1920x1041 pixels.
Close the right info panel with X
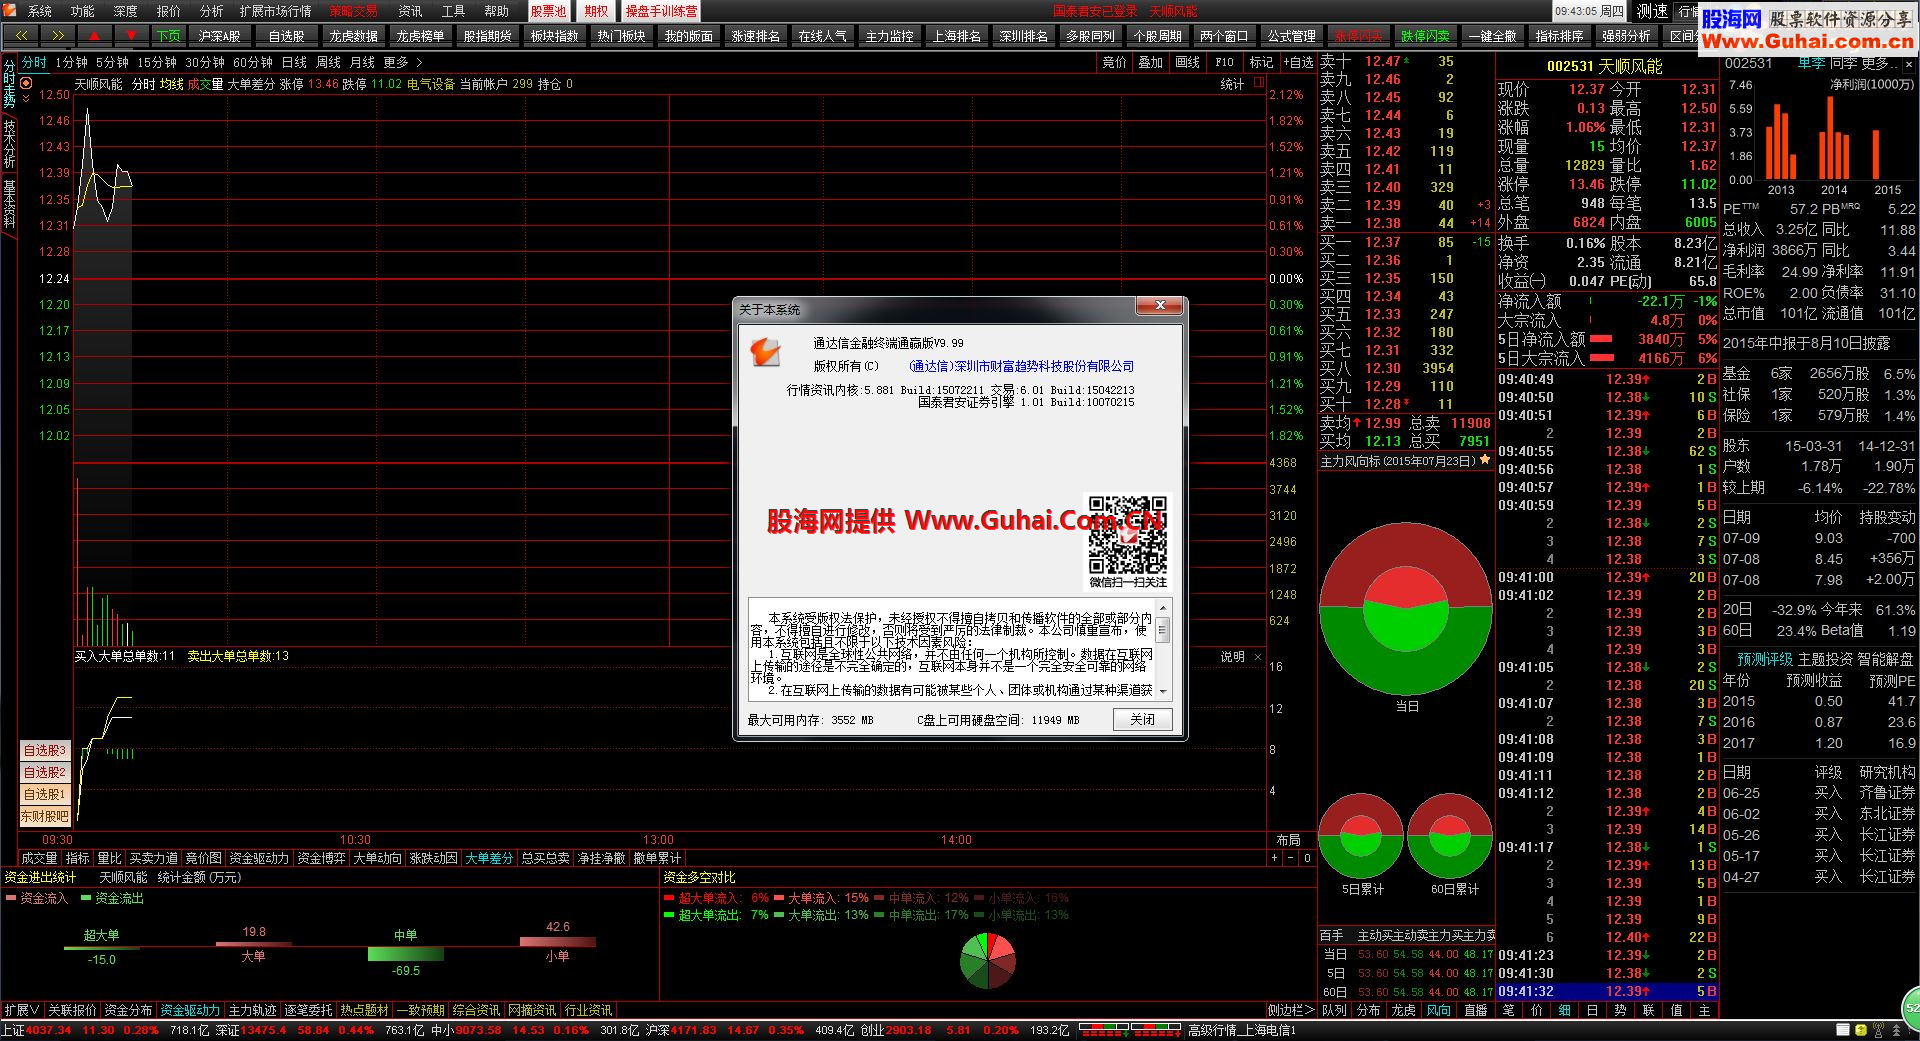click(1909, 64)
